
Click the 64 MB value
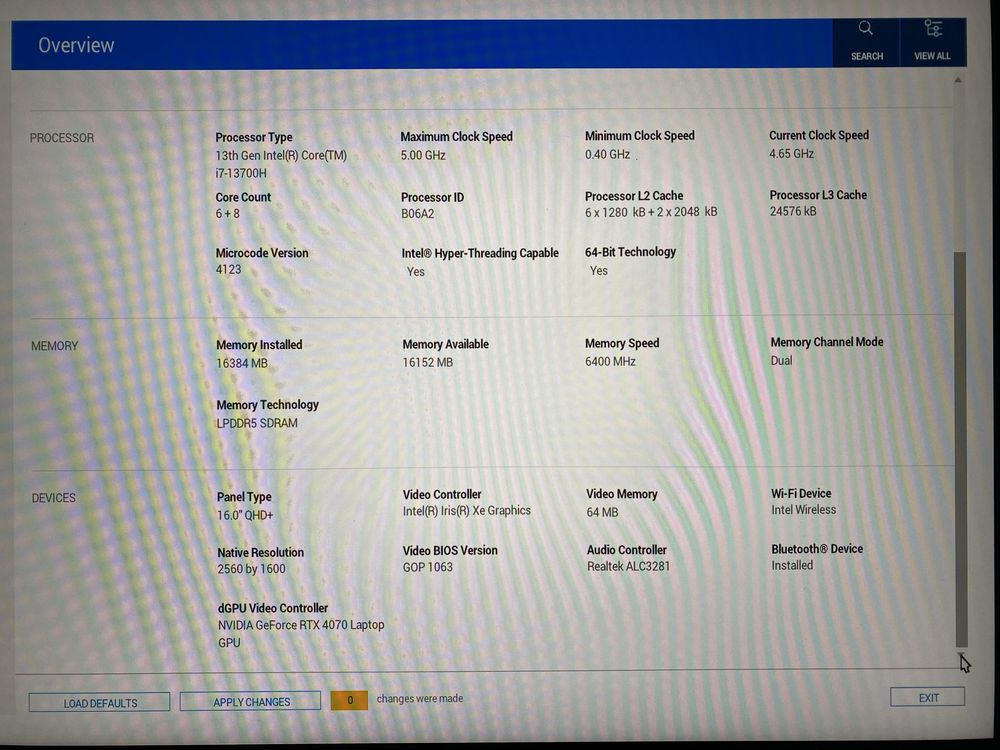[x=602, y=512]
